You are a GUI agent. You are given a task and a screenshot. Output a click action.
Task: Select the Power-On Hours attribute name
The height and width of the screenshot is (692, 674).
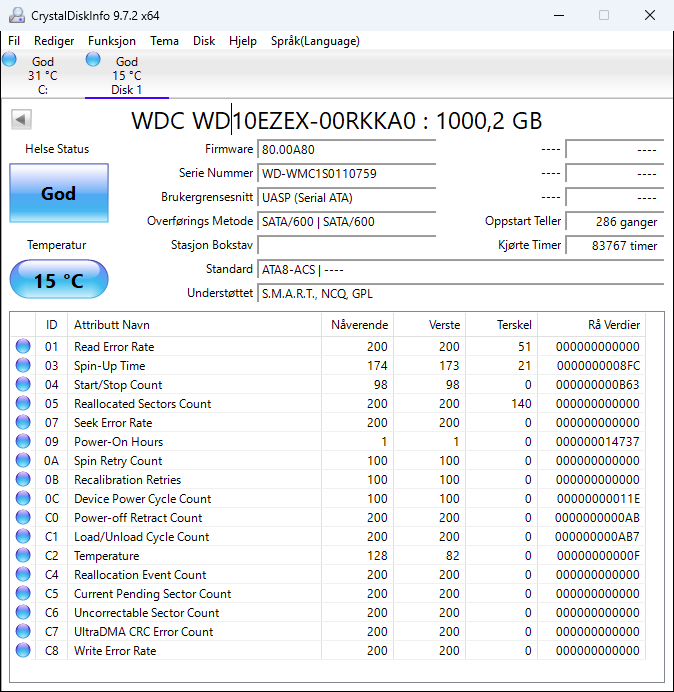118,442
